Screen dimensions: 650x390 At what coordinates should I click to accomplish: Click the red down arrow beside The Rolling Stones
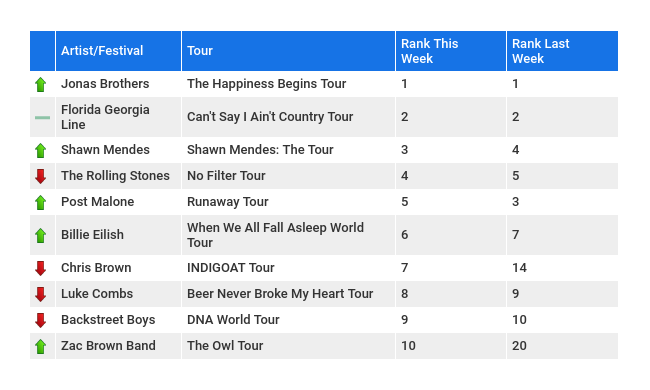[41, 176]
